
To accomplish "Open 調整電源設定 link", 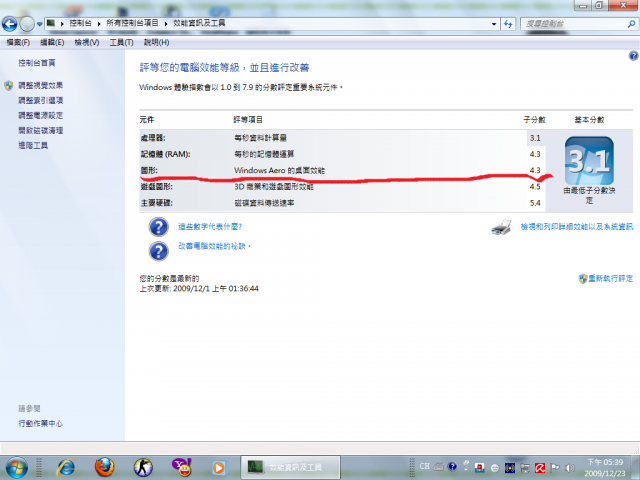I will (40, 116).
